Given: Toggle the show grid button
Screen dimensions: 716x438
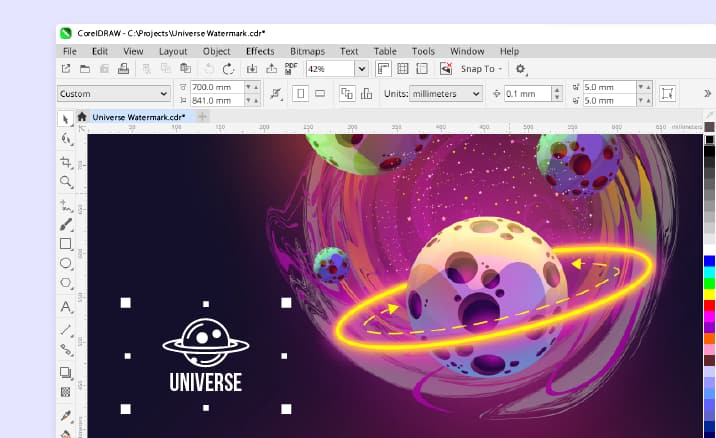Looking at the screenshot, I should (x=403, y=69).
